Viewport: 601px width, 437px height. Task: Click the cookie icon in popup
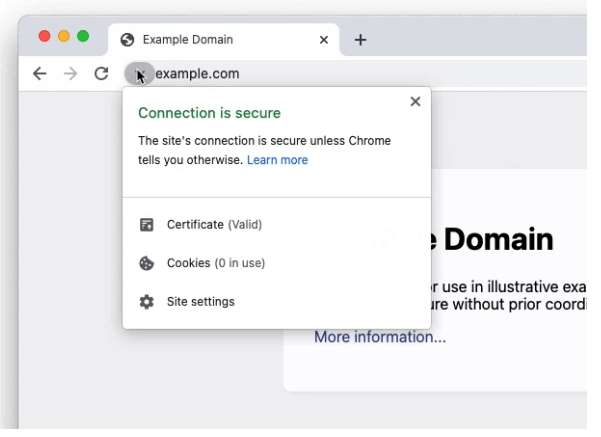(147, 263)
